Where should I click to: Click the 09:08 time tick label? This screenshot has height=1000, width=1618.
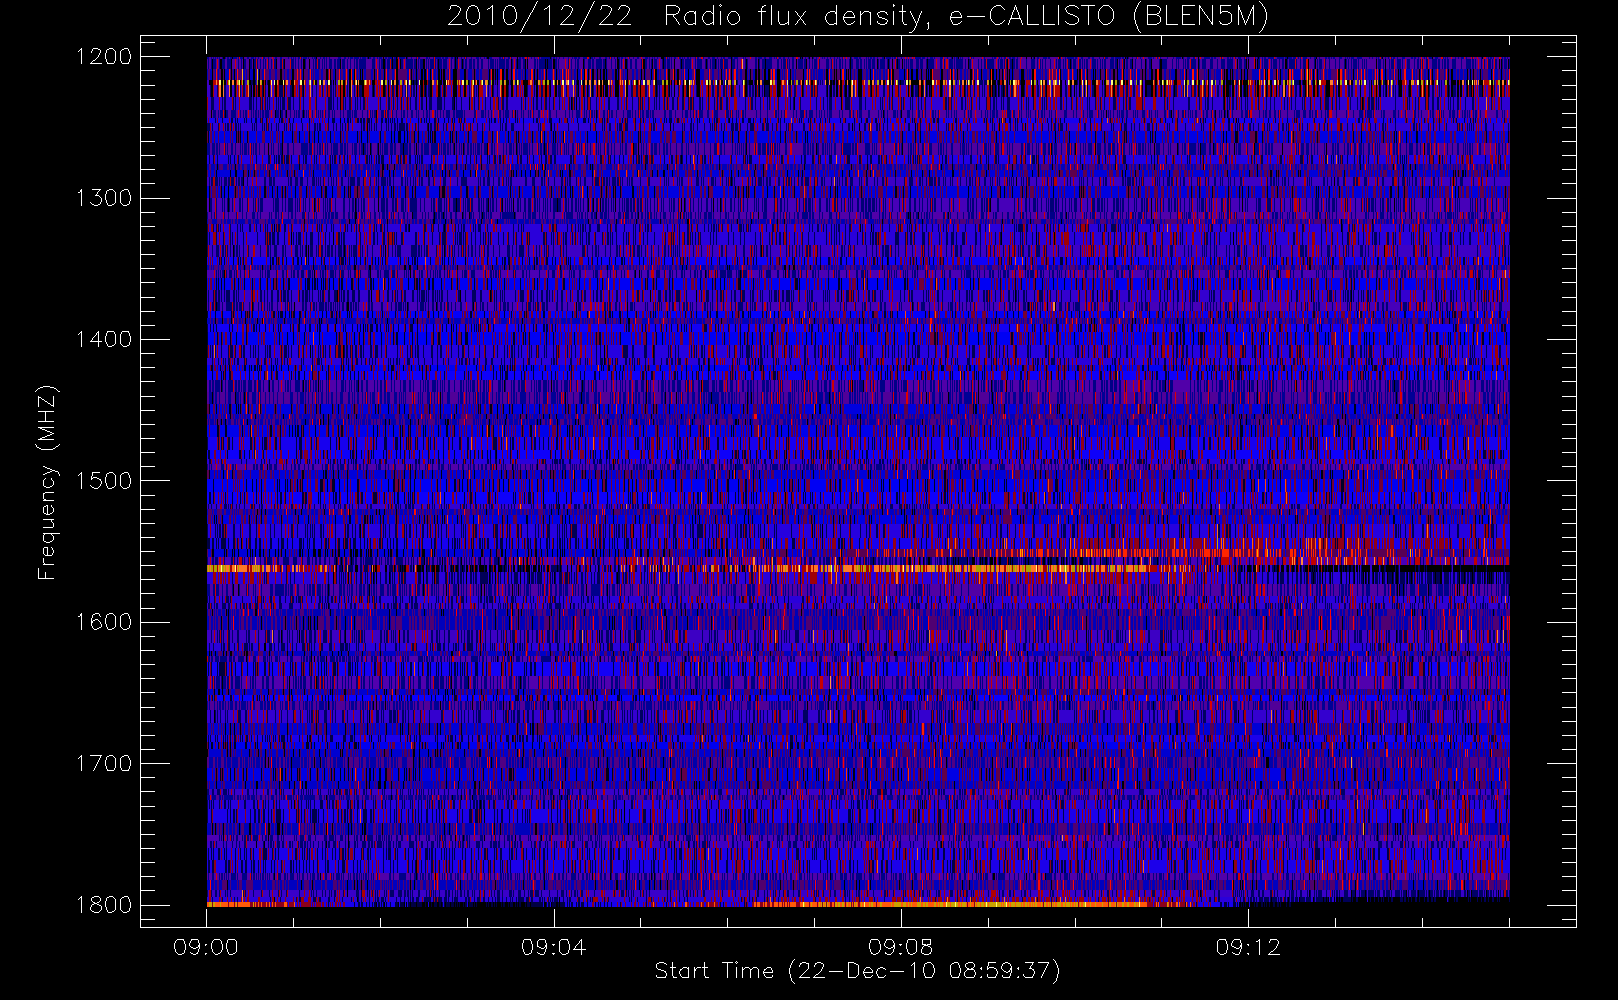tap(900, 947)
